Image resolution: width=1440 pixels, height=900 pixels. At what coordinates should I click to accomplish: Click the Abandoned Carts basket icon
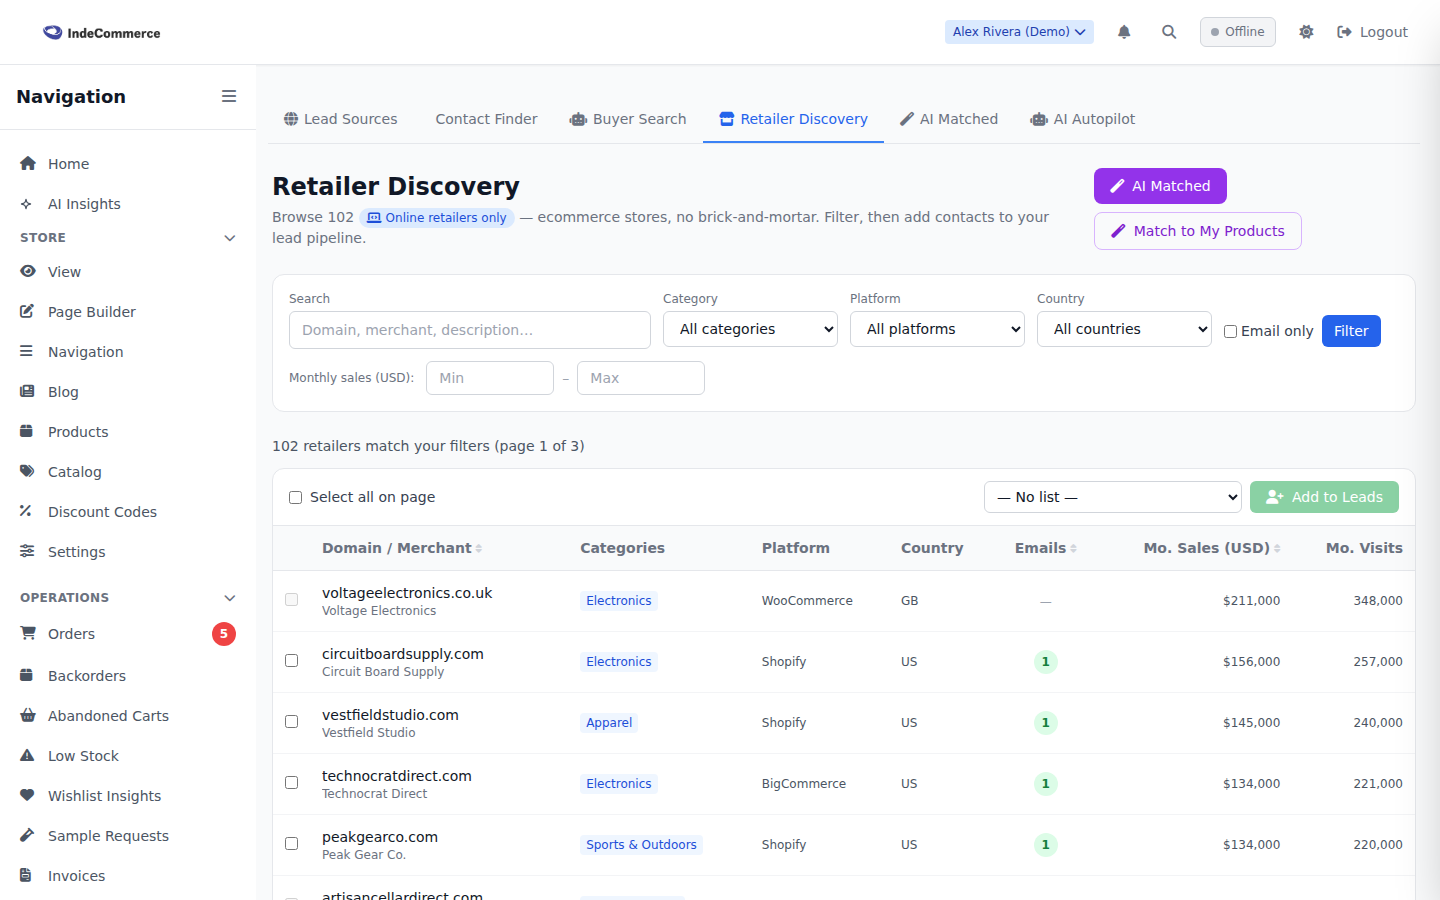28,715
